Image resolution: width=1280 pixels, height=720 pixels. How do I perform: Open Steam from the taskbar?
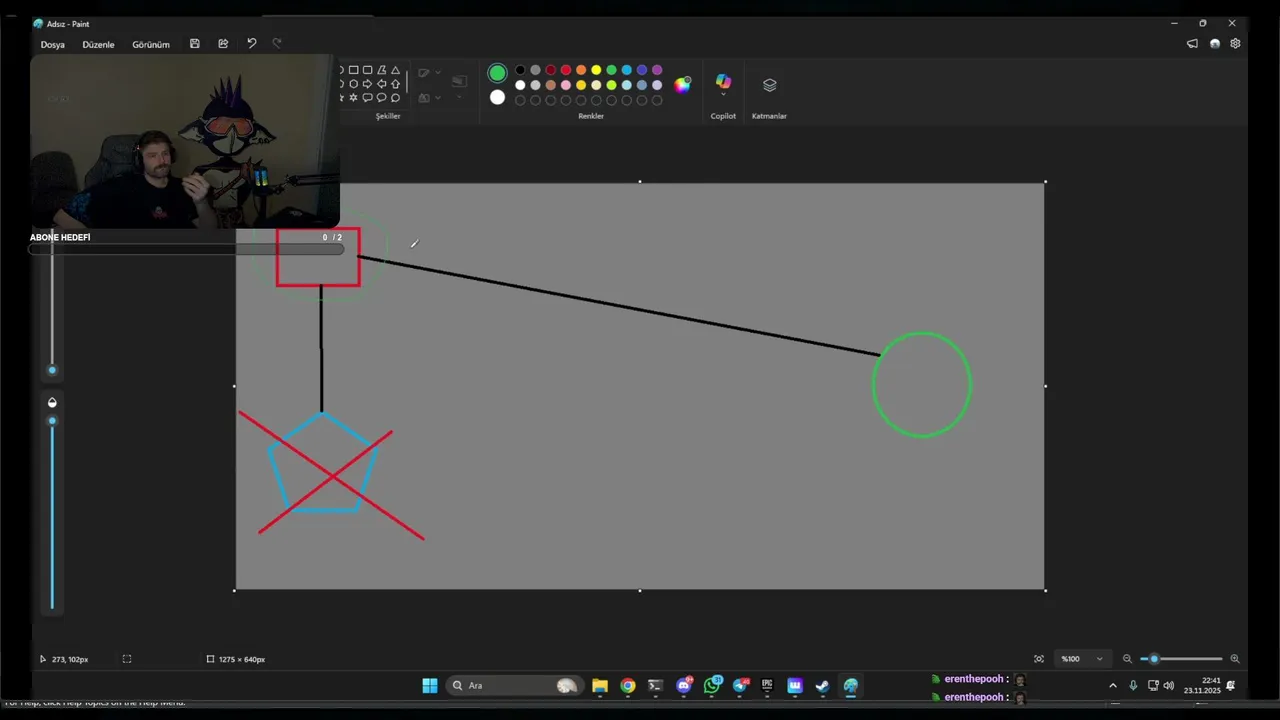coord(822,686)
